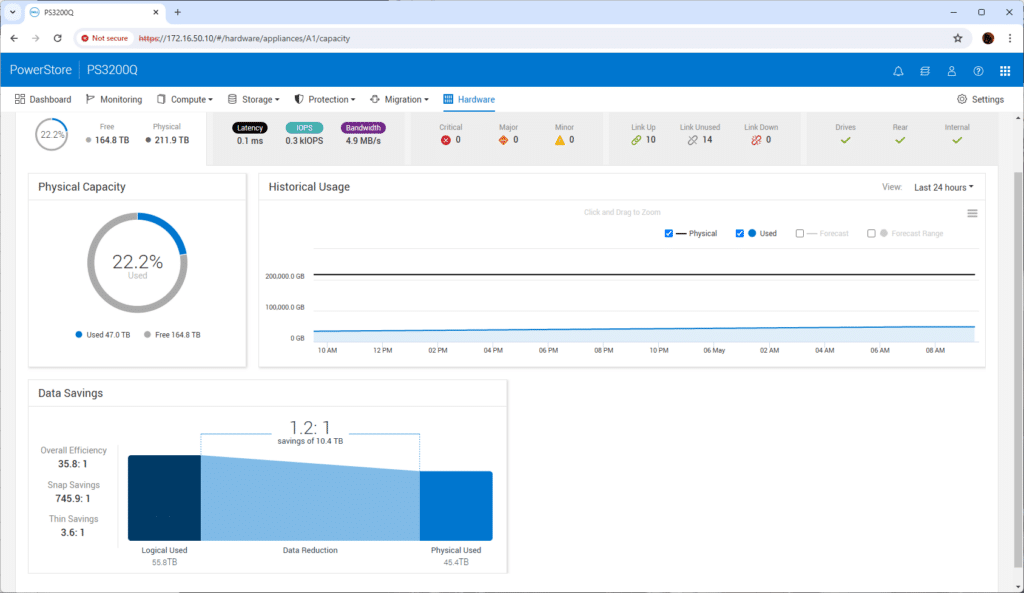Image resolution: width=1024 pixels, height=593 pixels.
Task: Click the PowerStore brand link
Action: (x=40, y=70)
